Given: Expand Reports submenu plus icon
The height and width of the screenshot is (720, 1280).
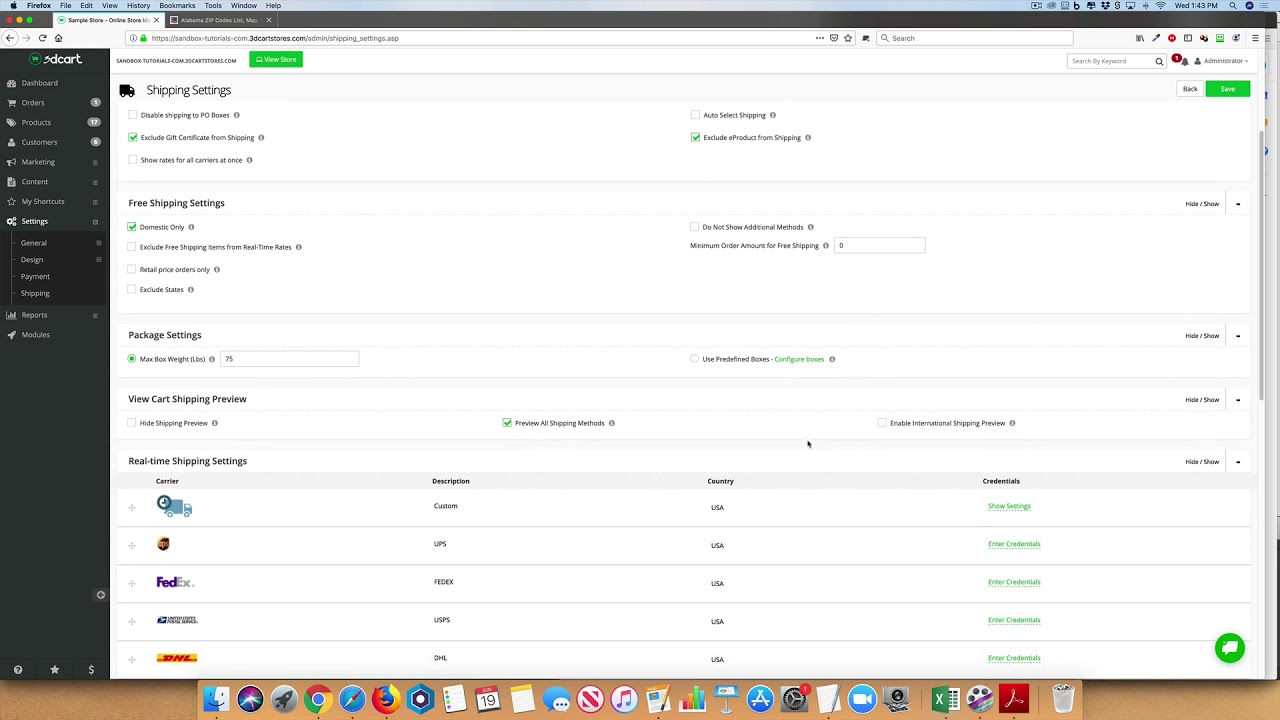Looking at the screenshot, I should point(95,315).
